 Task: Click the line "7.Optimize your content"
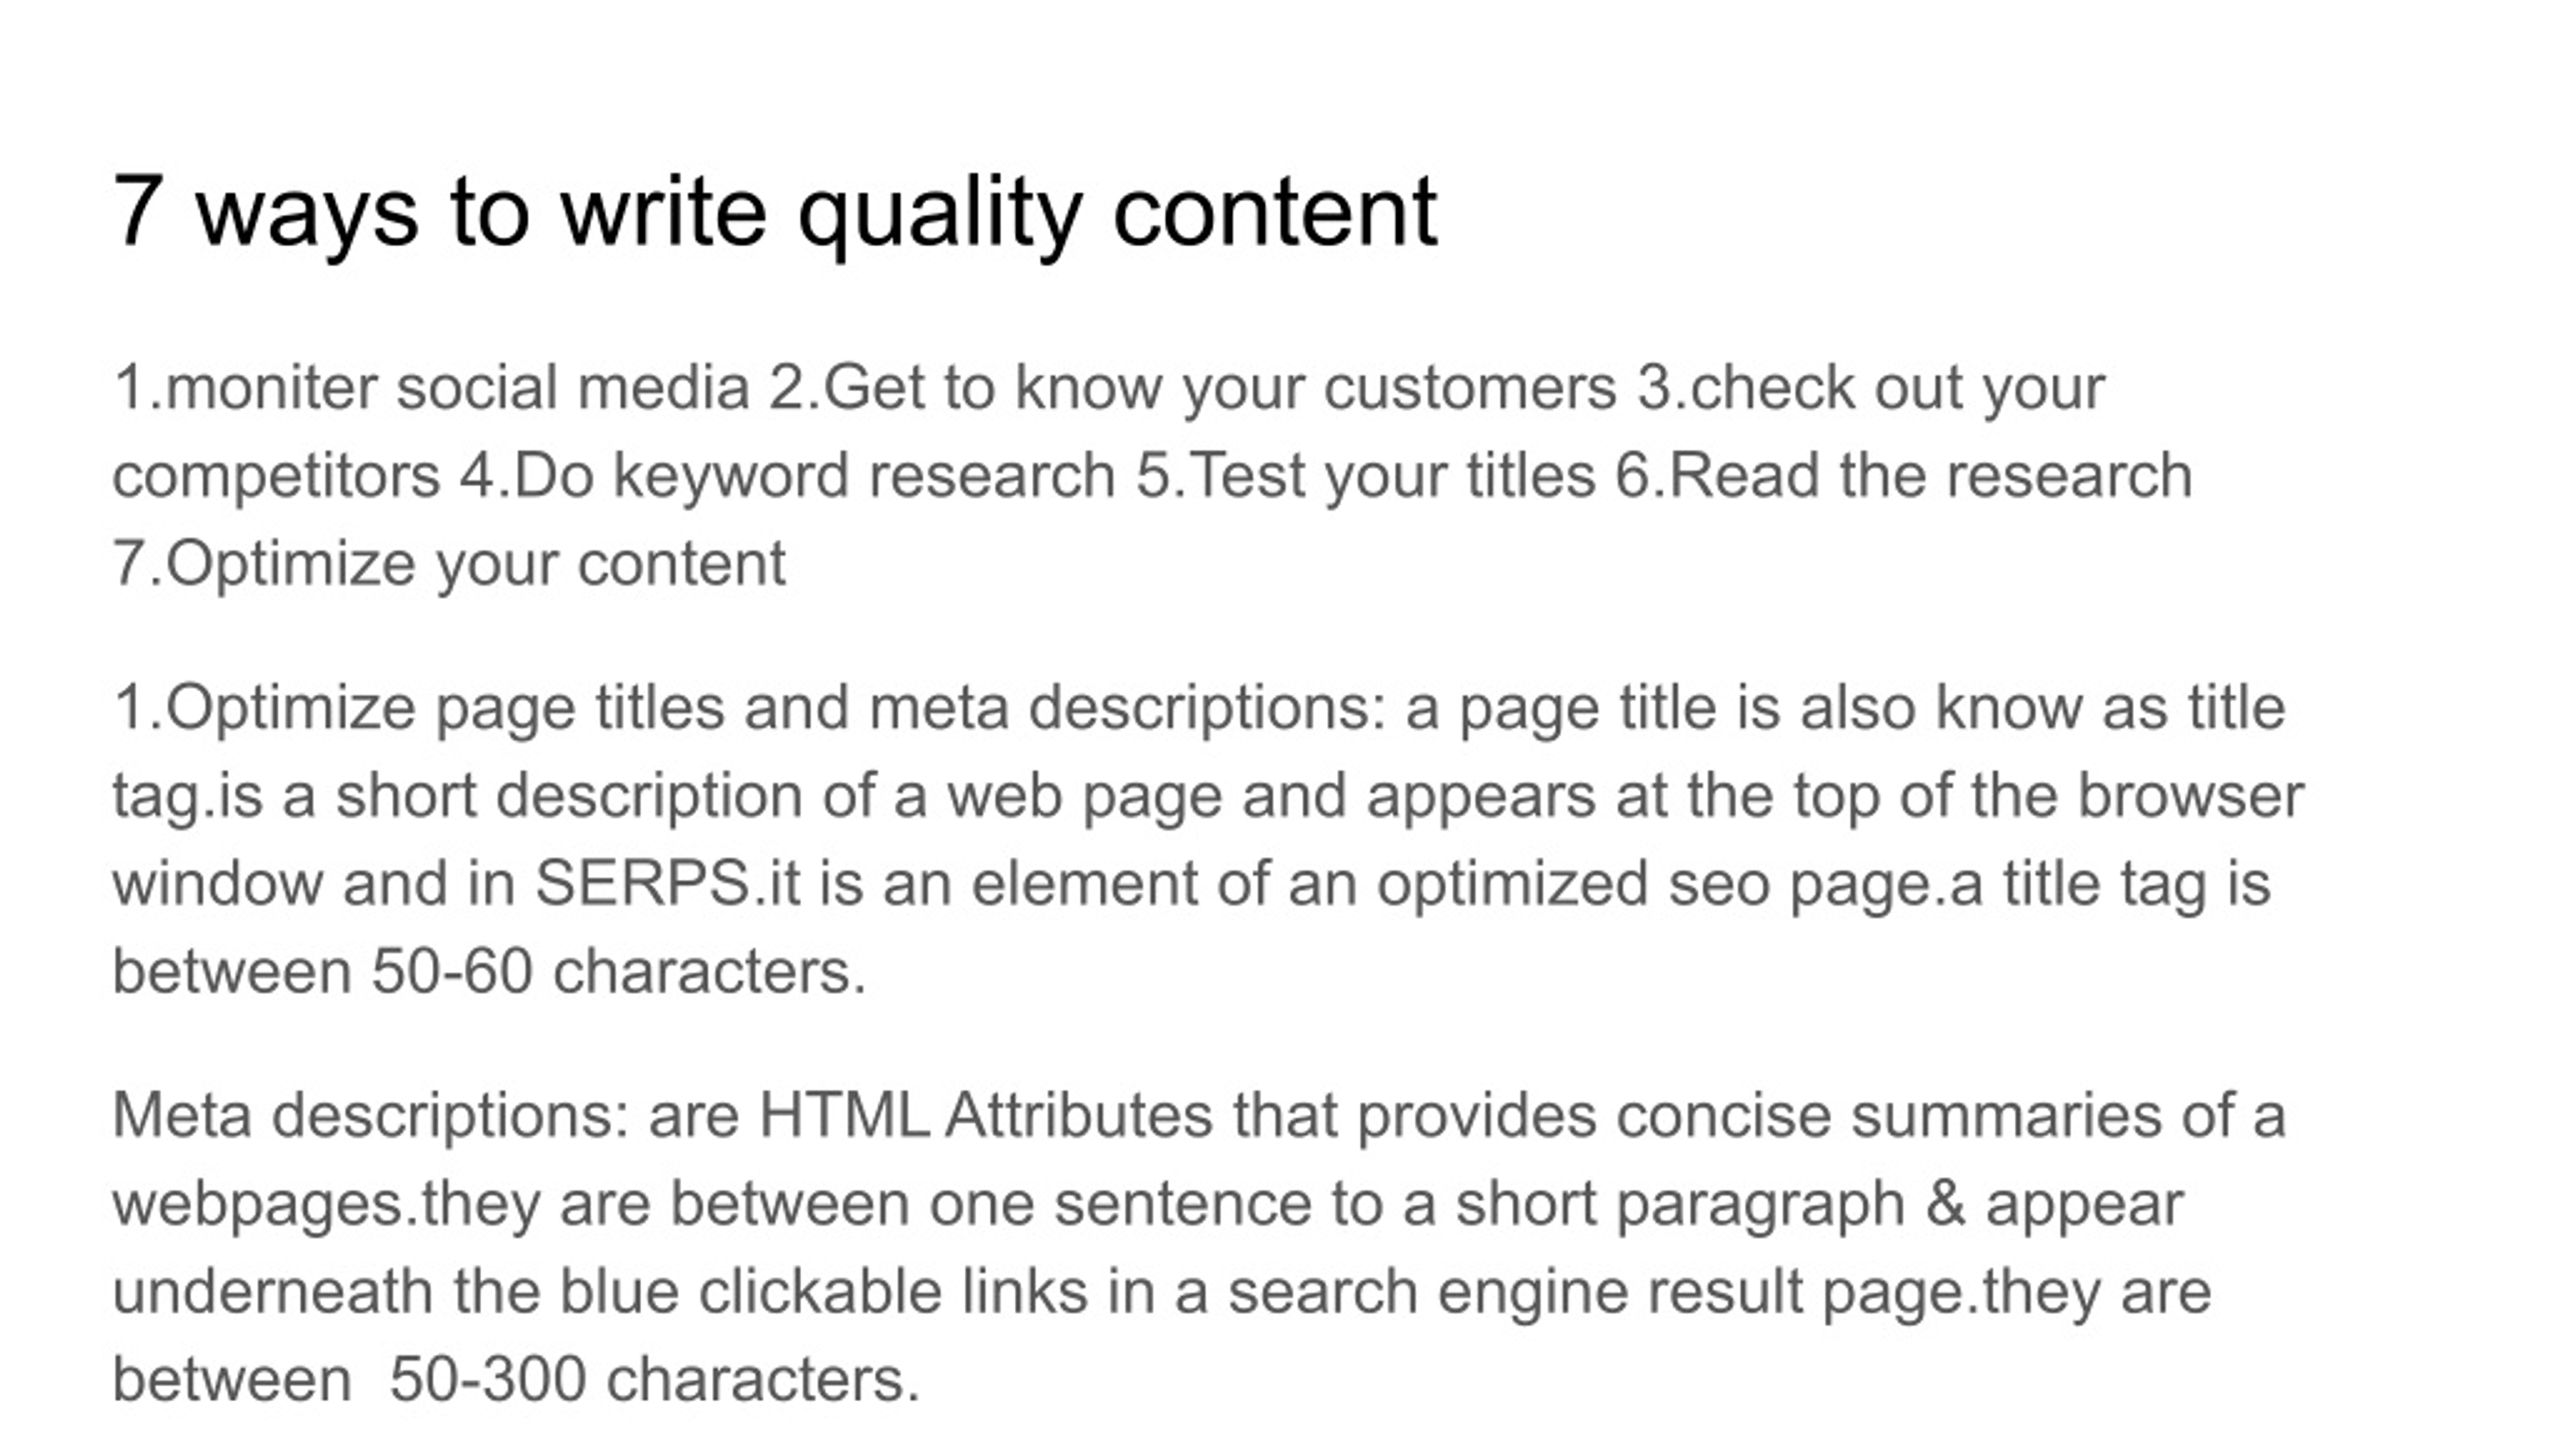(449, 565)
